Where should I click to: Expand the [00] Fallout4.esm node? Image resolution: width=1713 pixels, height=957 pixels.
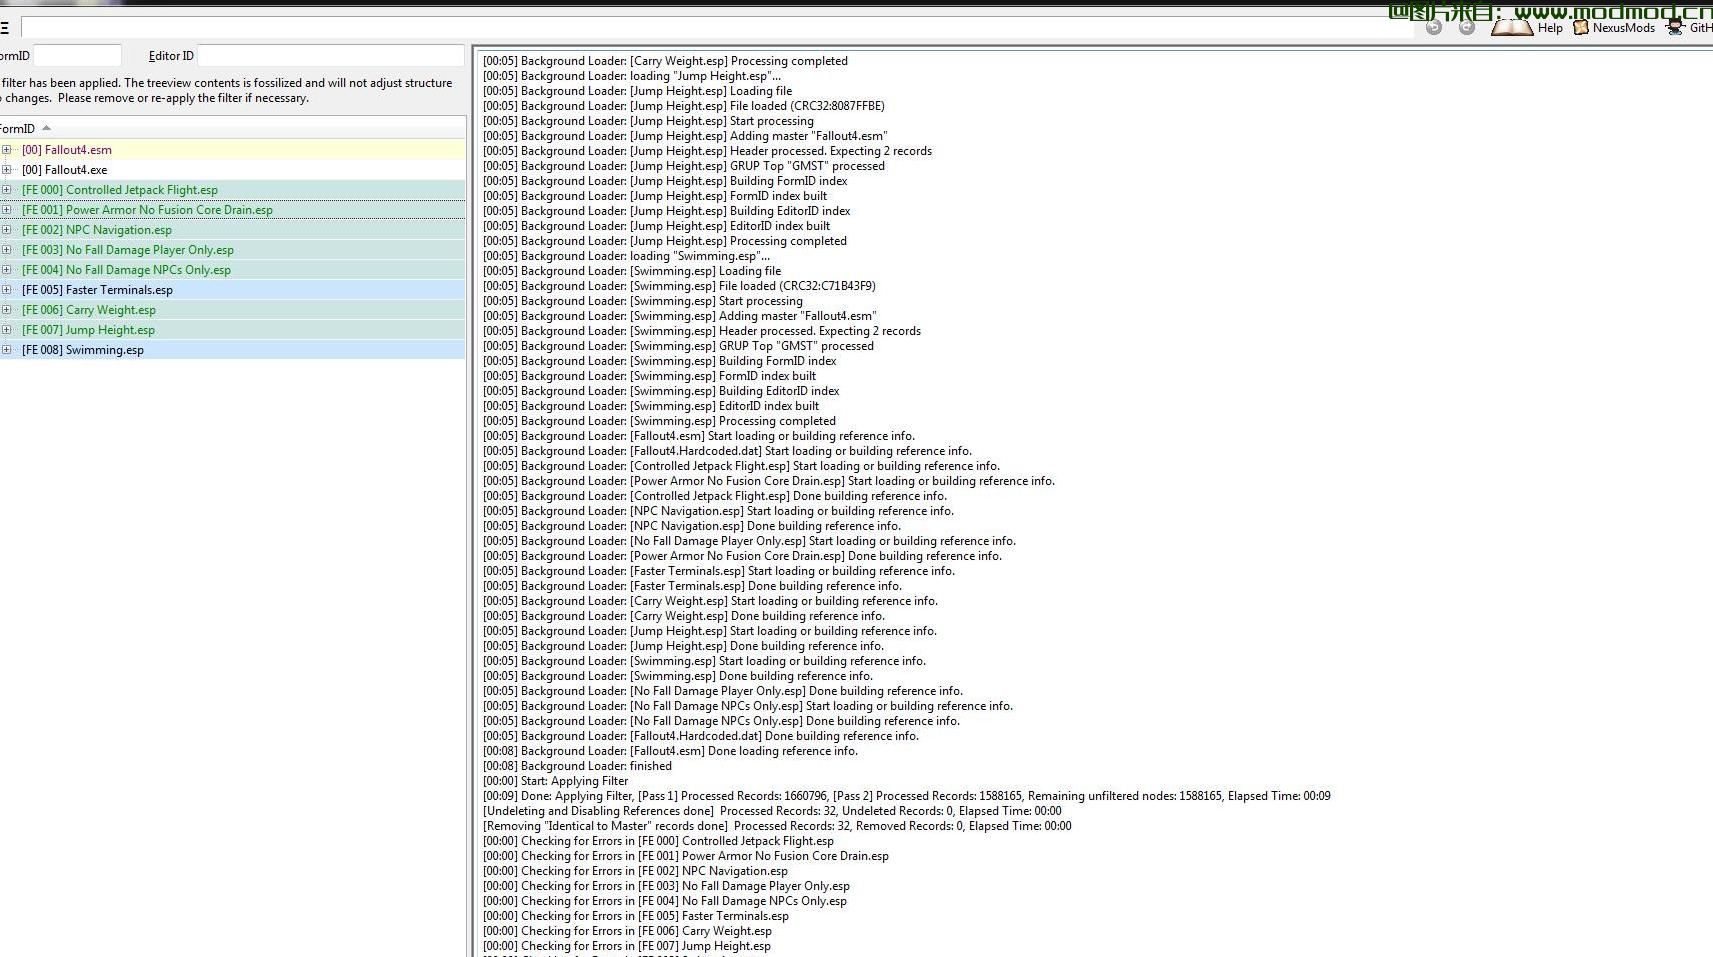6,150
